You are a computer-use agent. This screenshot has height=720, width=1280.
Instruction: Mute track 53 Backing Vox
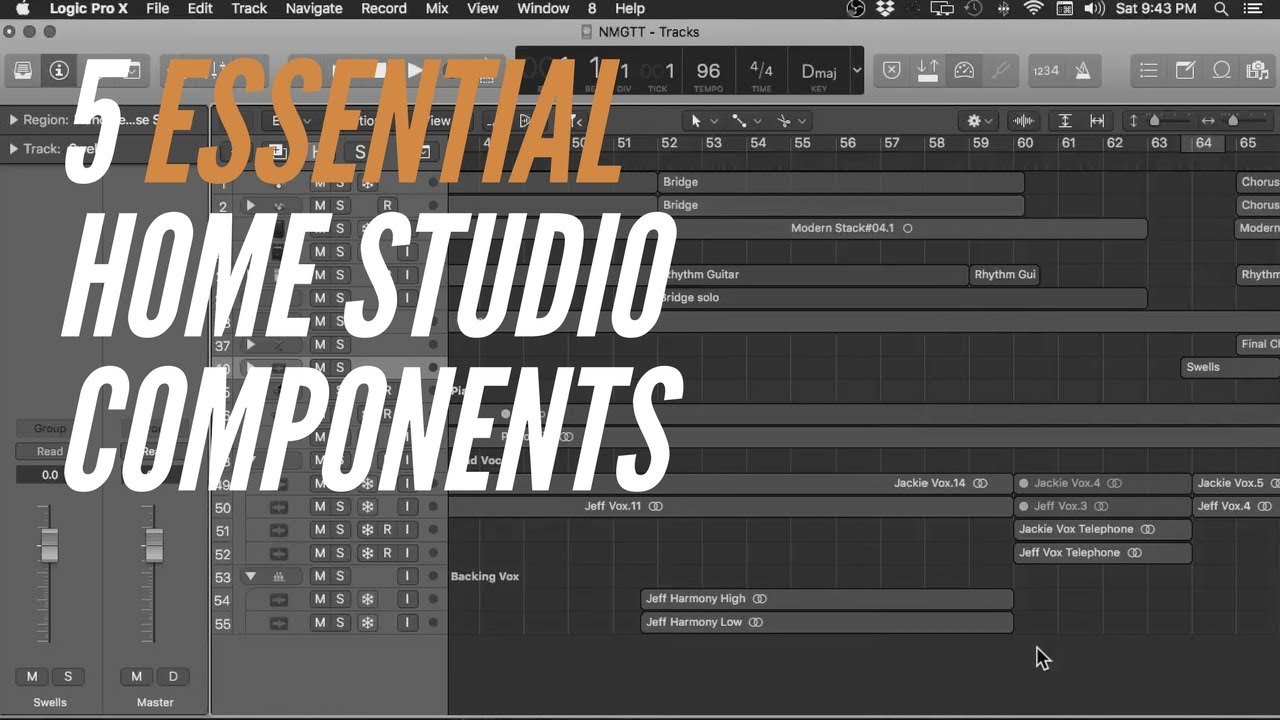[320, 576]
